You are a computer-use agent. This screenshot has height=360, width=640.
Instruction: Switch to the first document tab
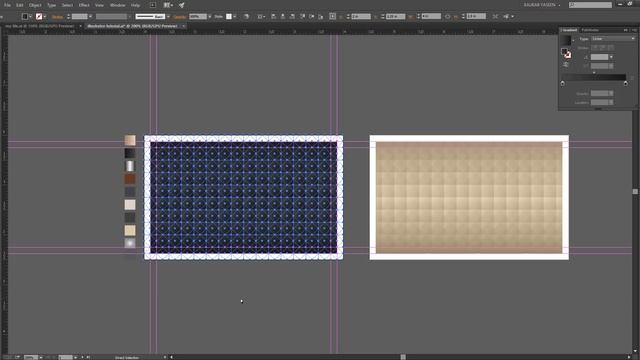click(40, 26)
